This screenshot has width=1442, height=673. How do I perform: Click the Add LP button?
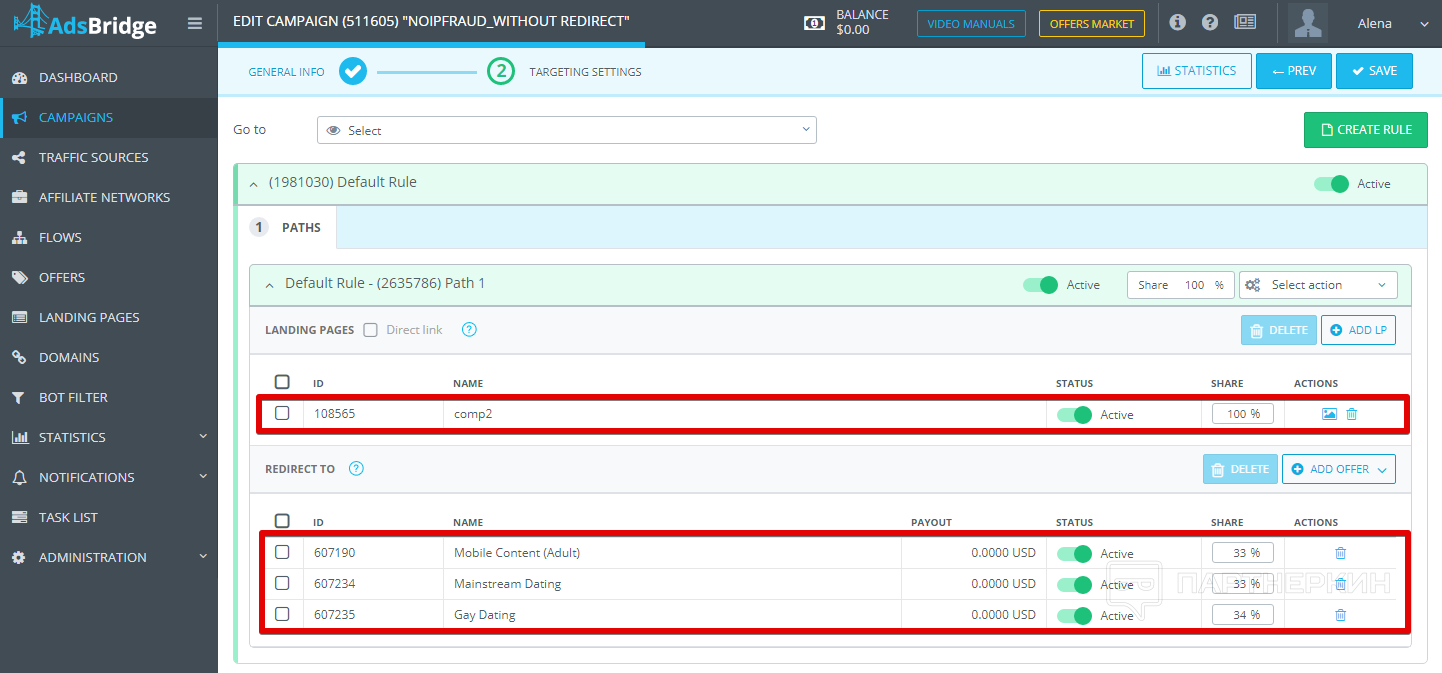click(x=1358, y=330)
